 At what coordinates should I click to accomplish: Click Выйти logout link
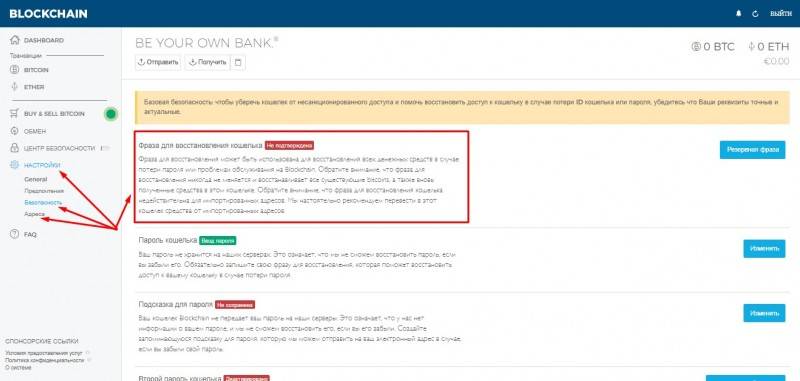[781, 14]
